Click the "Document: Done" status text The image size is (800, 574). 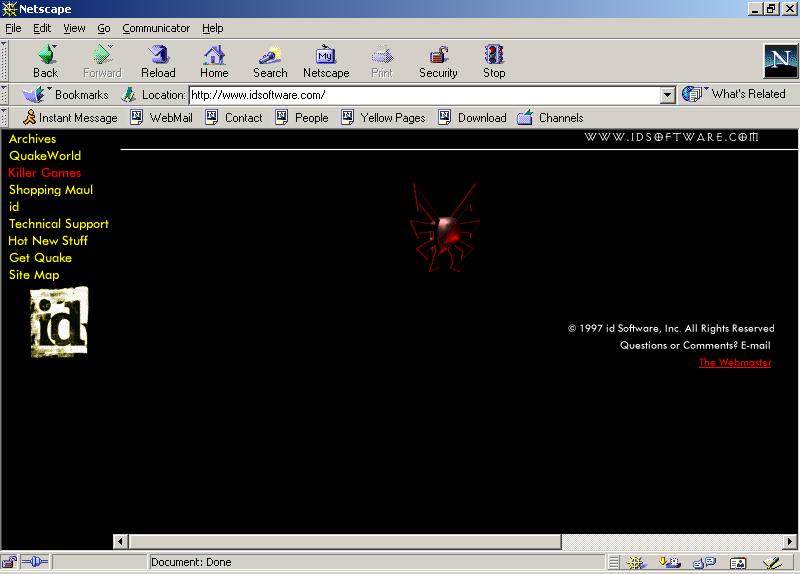point(191,562)
